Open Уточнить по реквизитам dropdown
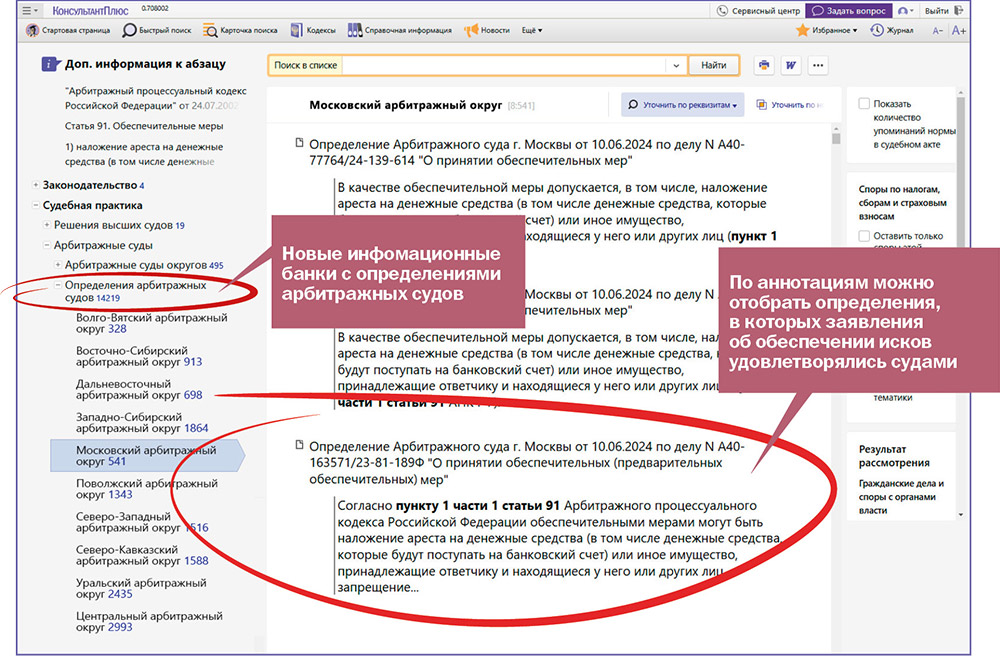This screenshot has height=656, width=1000. pyautogui.click(x=682, y=105)
